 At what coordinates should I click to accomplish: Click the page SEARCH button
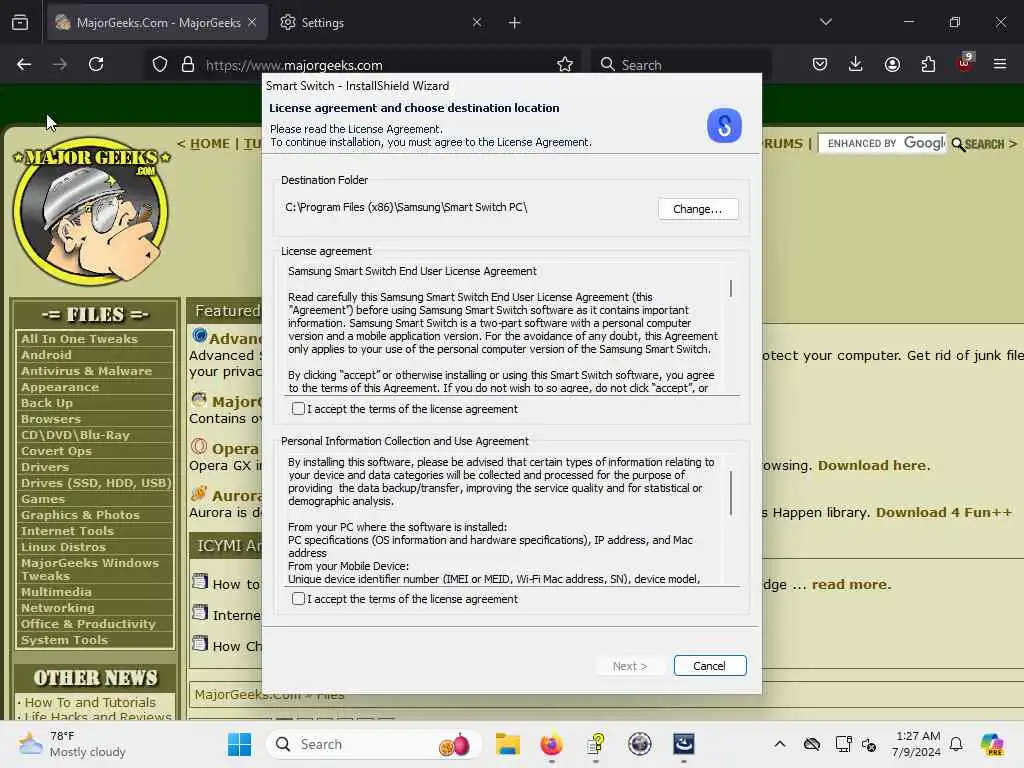coord(977,144)
